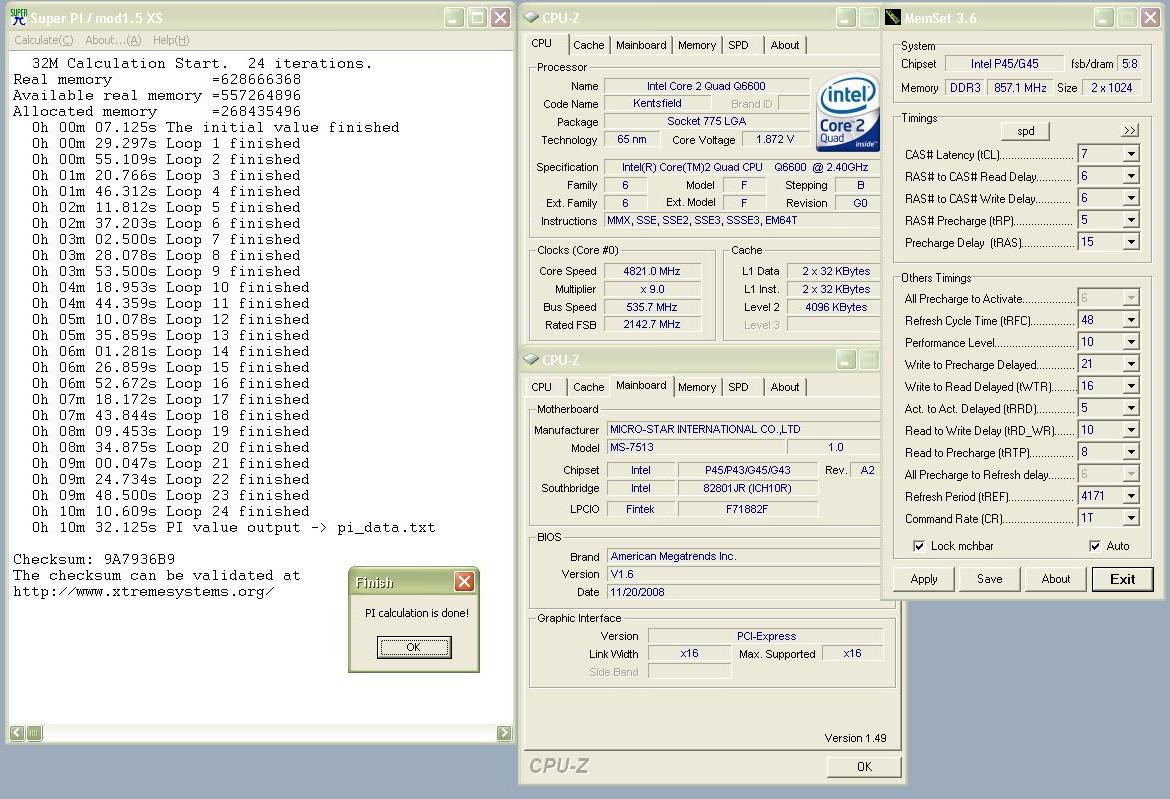
Task: Click the spd button in MemSet Timings
Action: pos(1026,131)
